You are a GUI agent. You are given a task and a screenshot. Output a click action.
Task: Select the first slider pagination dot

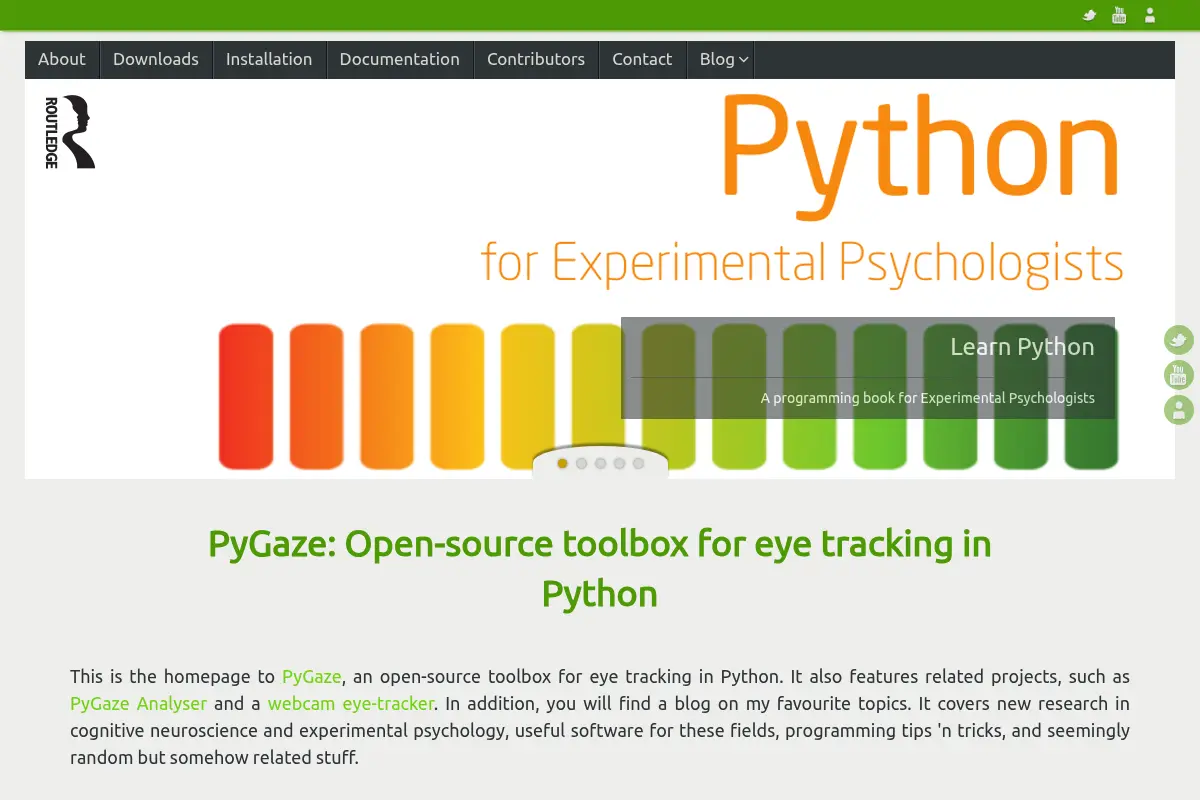[562, 463]
